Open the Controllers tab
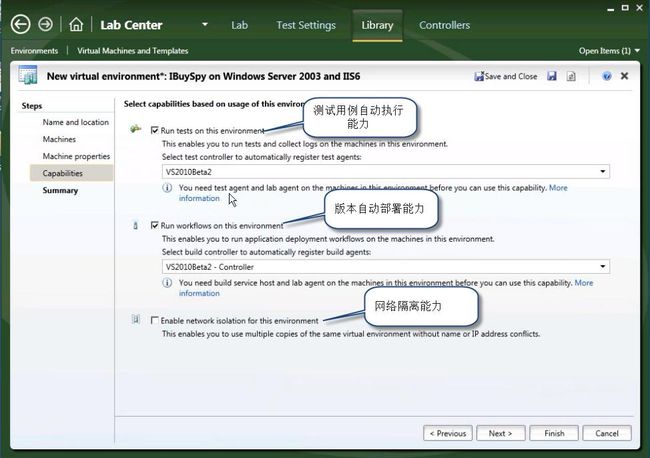Image resolution: width=650 pixels, height=458 pixels. click(444, 25)
